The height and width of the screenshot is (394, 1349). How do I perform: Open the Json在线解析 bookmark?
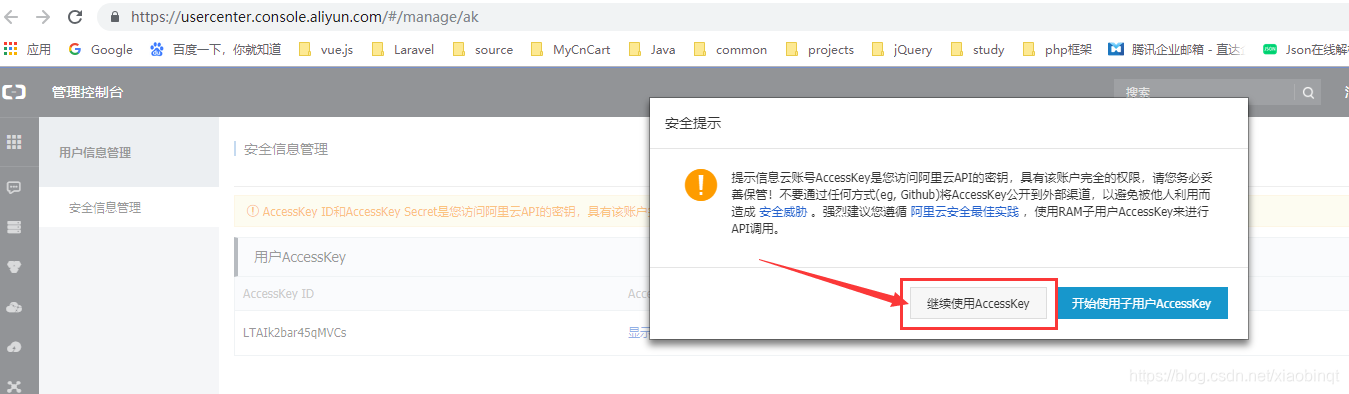point(1305,49)
